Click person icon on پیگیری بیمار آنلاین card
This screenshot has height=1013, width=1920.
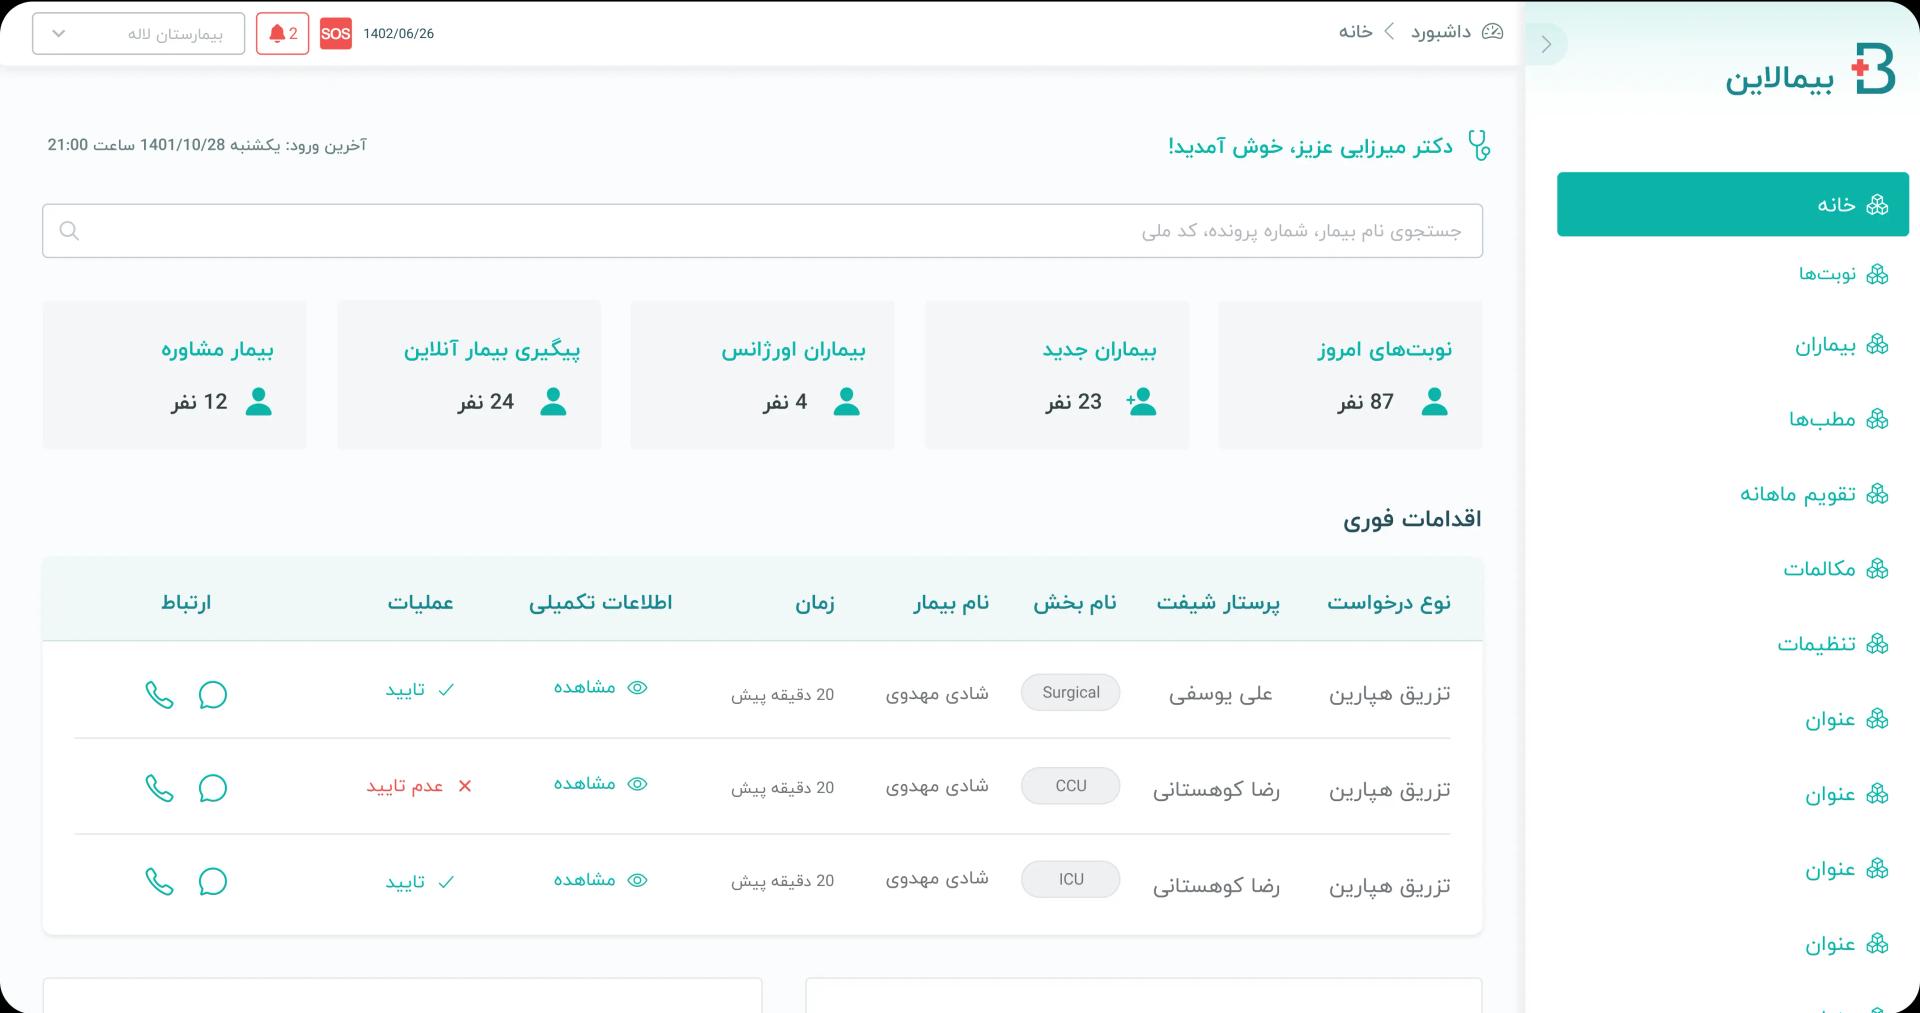[x=553, y=402]
